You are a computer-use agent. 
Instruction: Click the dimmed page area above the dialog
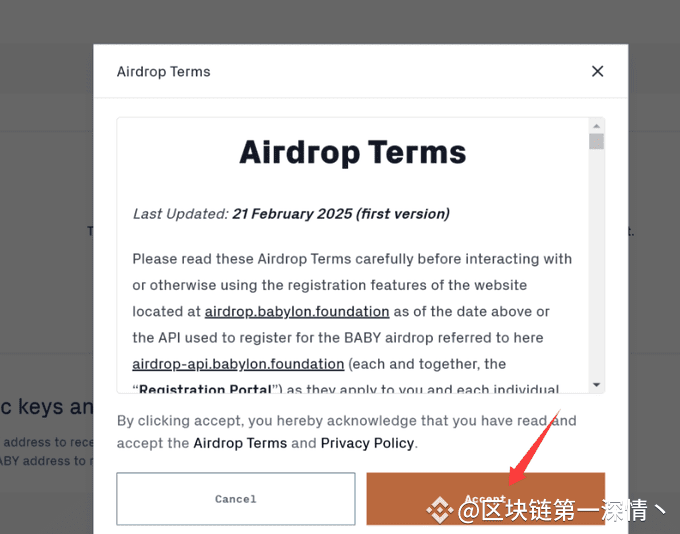click(340, 22)
